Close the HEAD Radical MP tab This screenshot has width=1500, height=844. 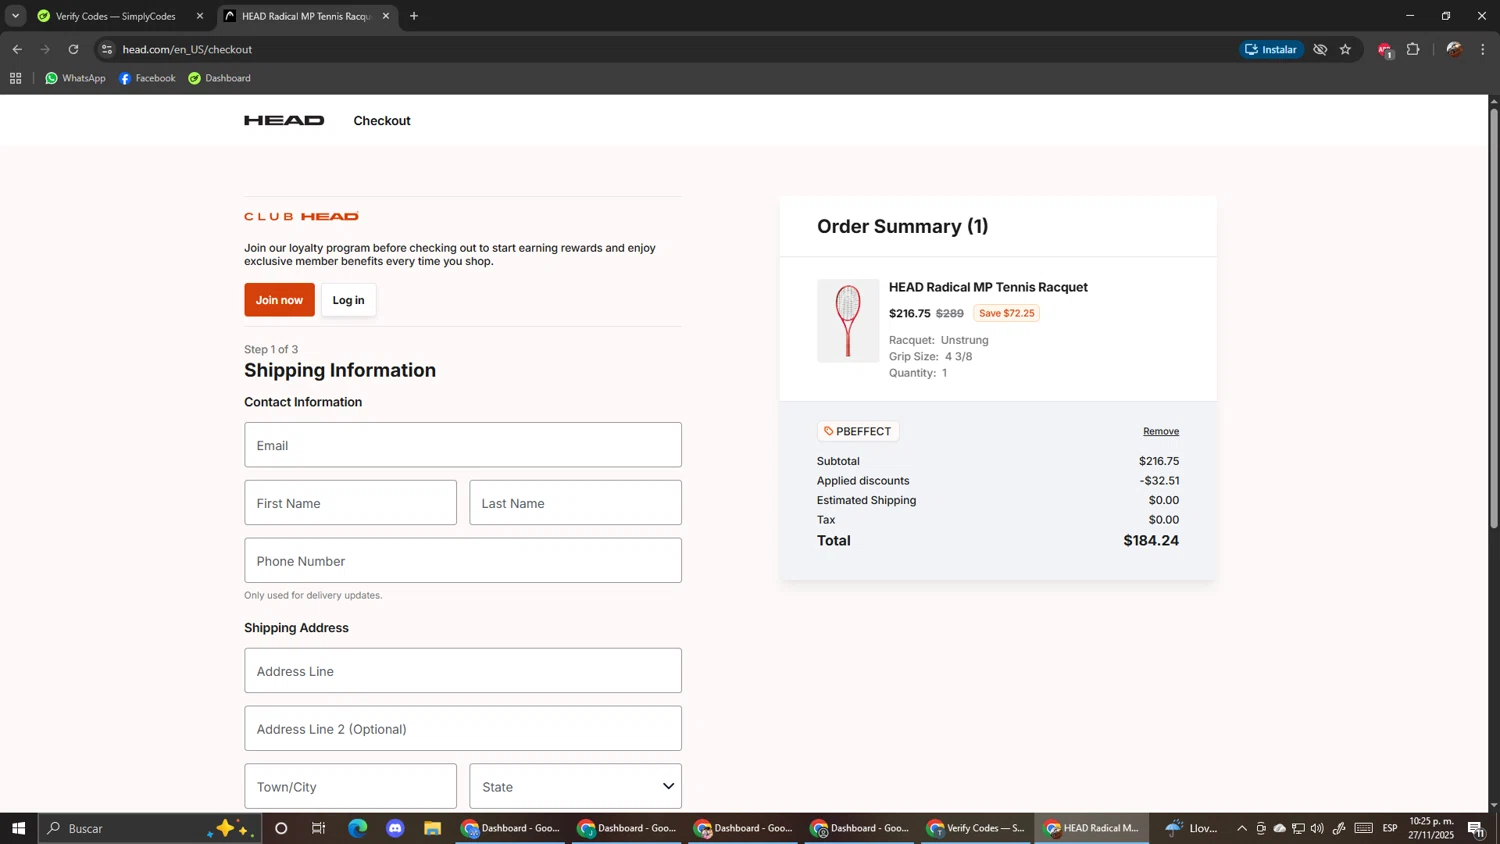386,16
